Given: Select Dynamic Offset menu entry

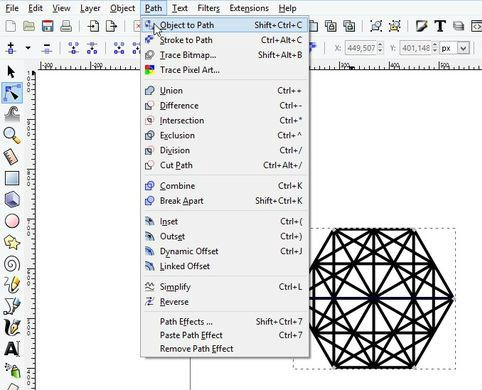Looking at the screenshot, I should point(225,251).
